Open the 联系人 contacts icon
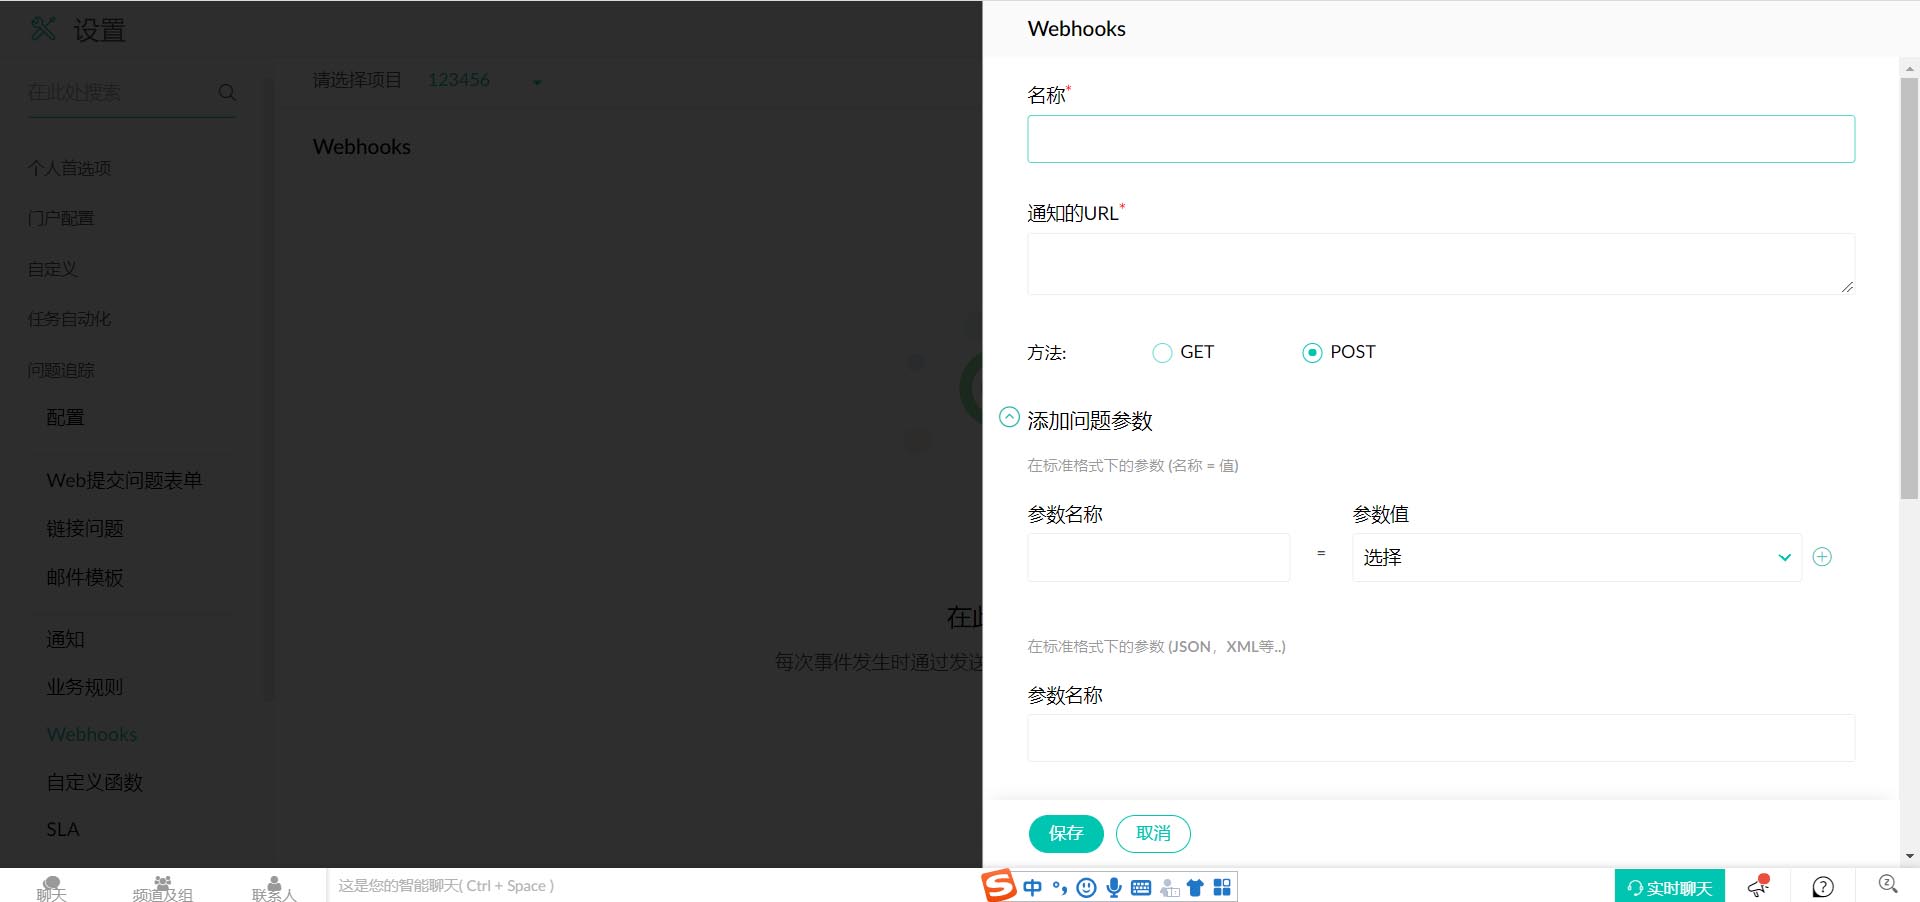The height and width of the screenshot is (902, 1920). click(274, 888)
